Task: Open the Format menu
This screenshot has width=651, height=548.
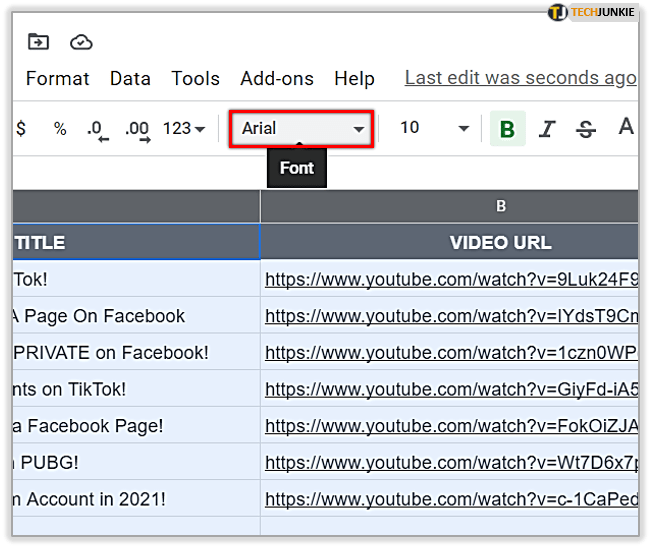Action: [57, 78]
